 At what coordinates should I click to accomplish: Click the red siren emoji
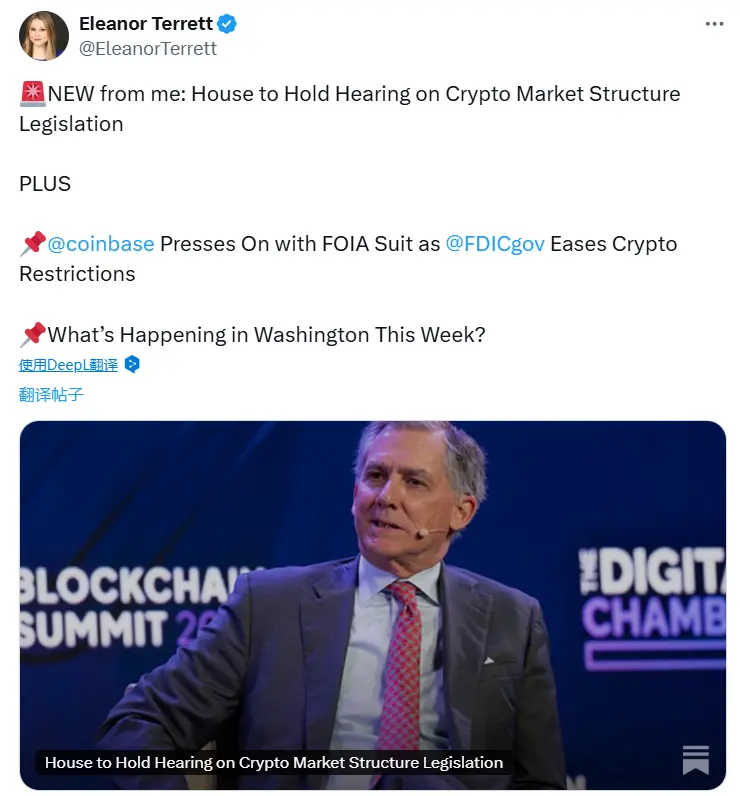click(33, 94)
